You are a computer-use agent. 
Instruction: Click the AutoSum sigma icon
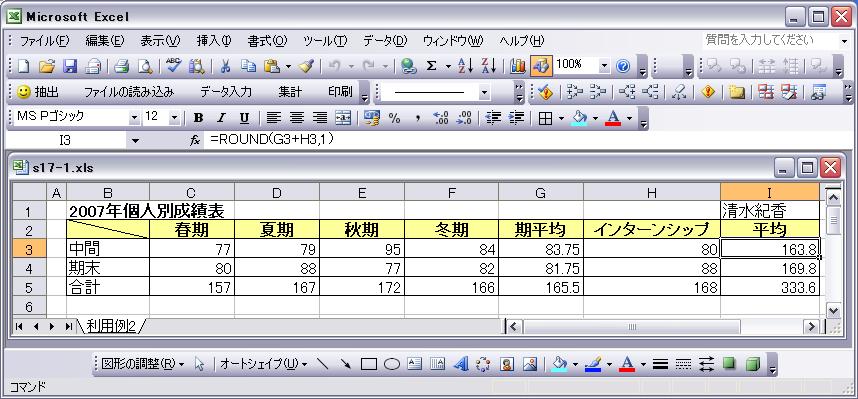tap(431, 66)
